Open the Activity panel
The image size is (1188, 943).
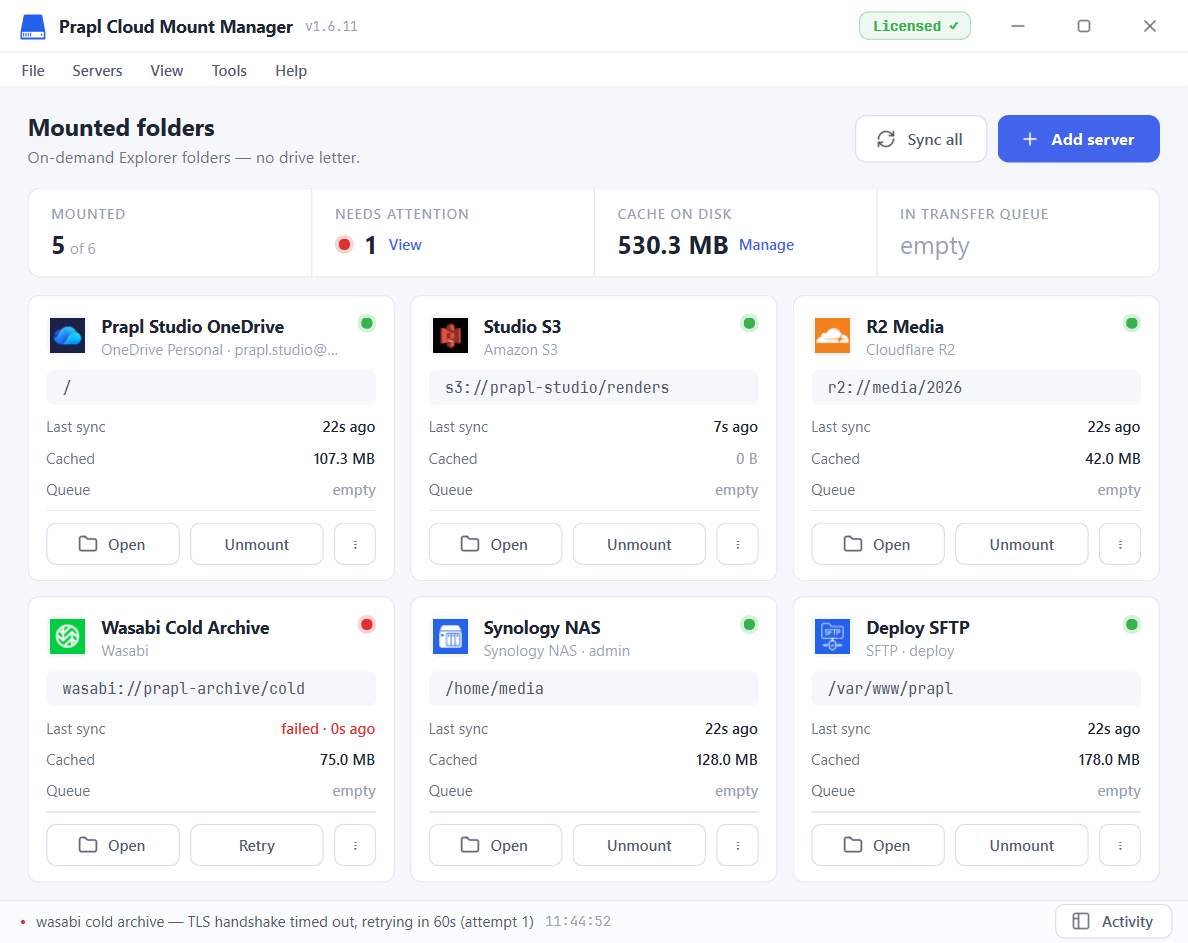point(1113,921)
